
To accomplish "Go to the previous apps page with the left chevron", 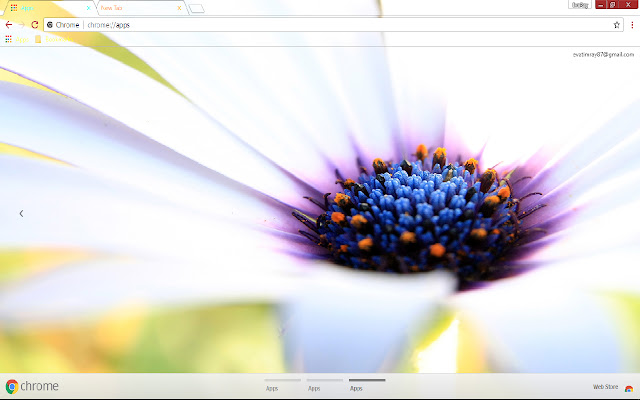I will (21, 213).
